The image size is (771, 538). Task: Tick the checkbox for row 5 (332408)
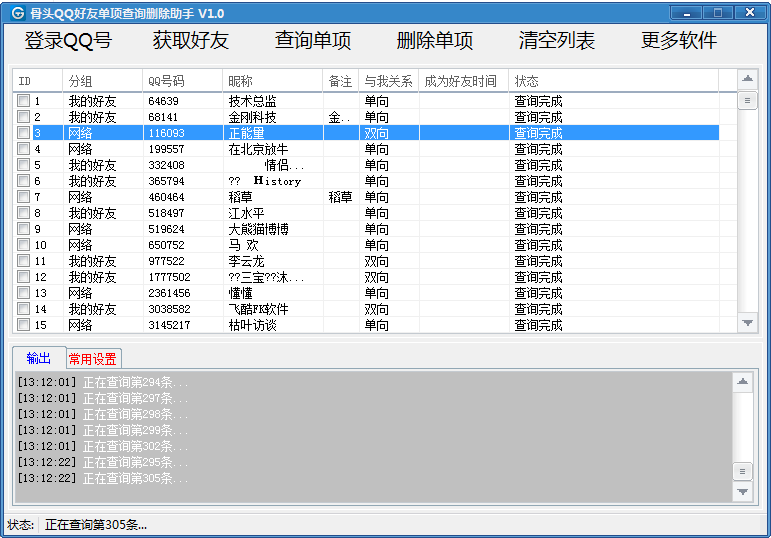point(23,165)
